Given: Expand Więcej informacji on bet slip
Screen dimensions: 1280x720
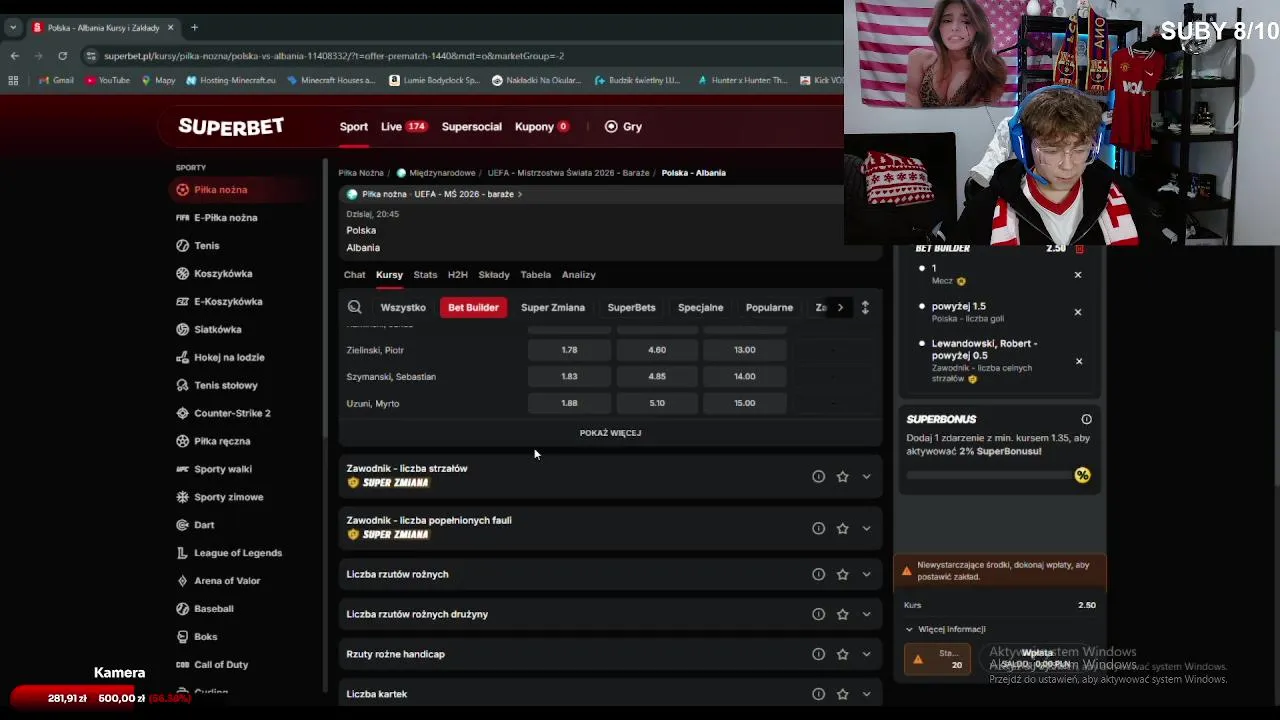Looking at the screenshot, I should click(945, 629).
